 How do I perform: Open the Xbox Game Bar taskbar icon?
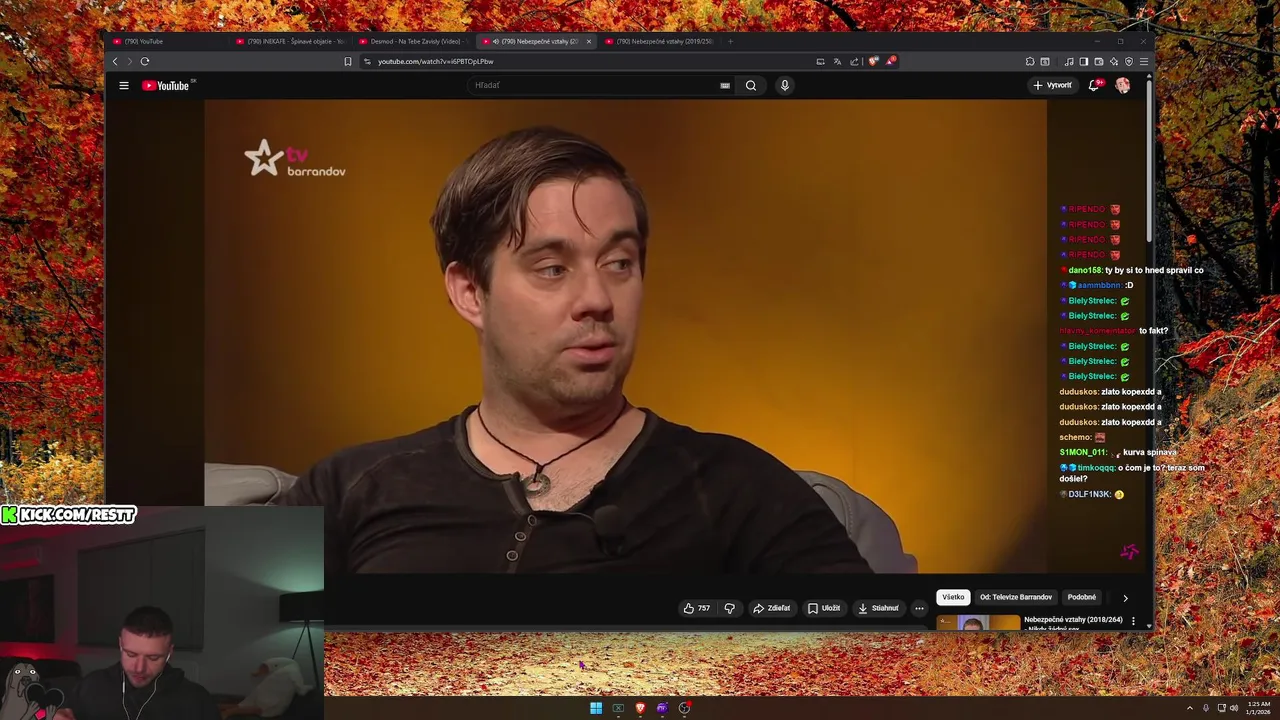618,708
